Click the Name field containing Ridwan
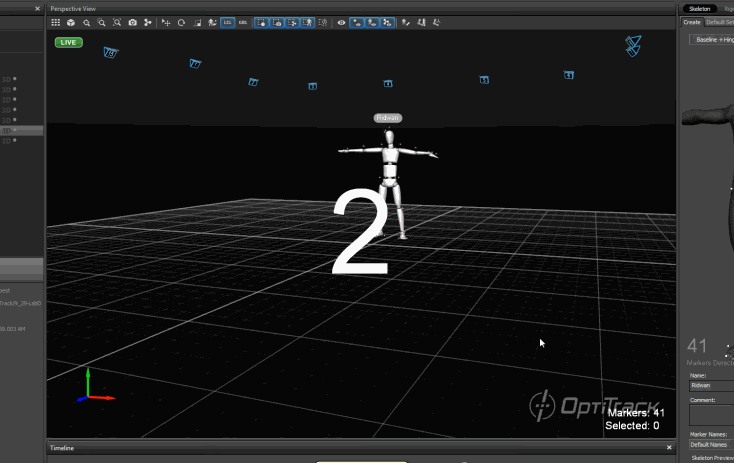The height and width of the screenshot is (463, 734). pyautogui.click(x=712, y=386)
